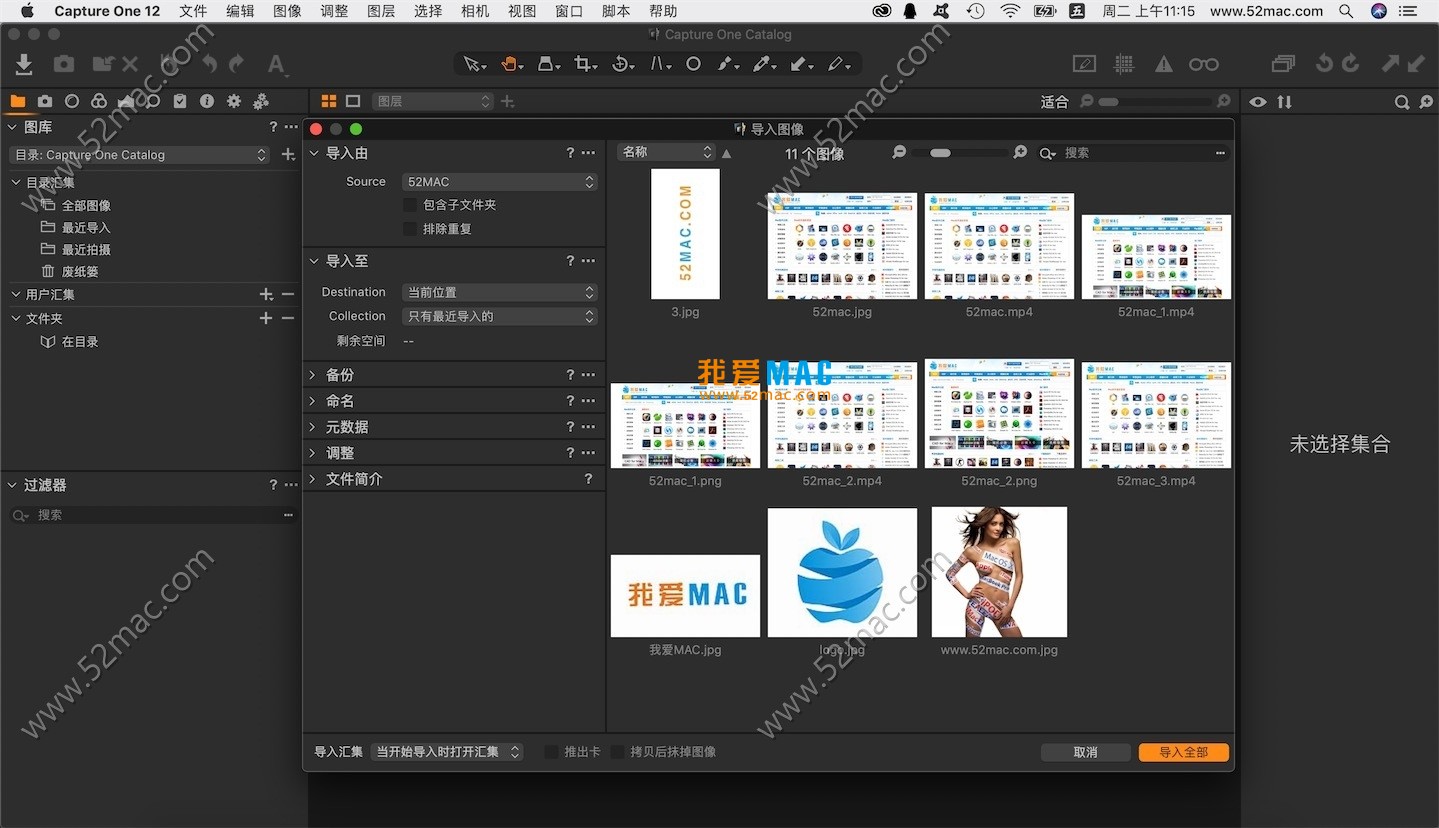This screenshot has height=828, width=1439.
Task: Open the 调整 menu
Action: click(334, 11)
